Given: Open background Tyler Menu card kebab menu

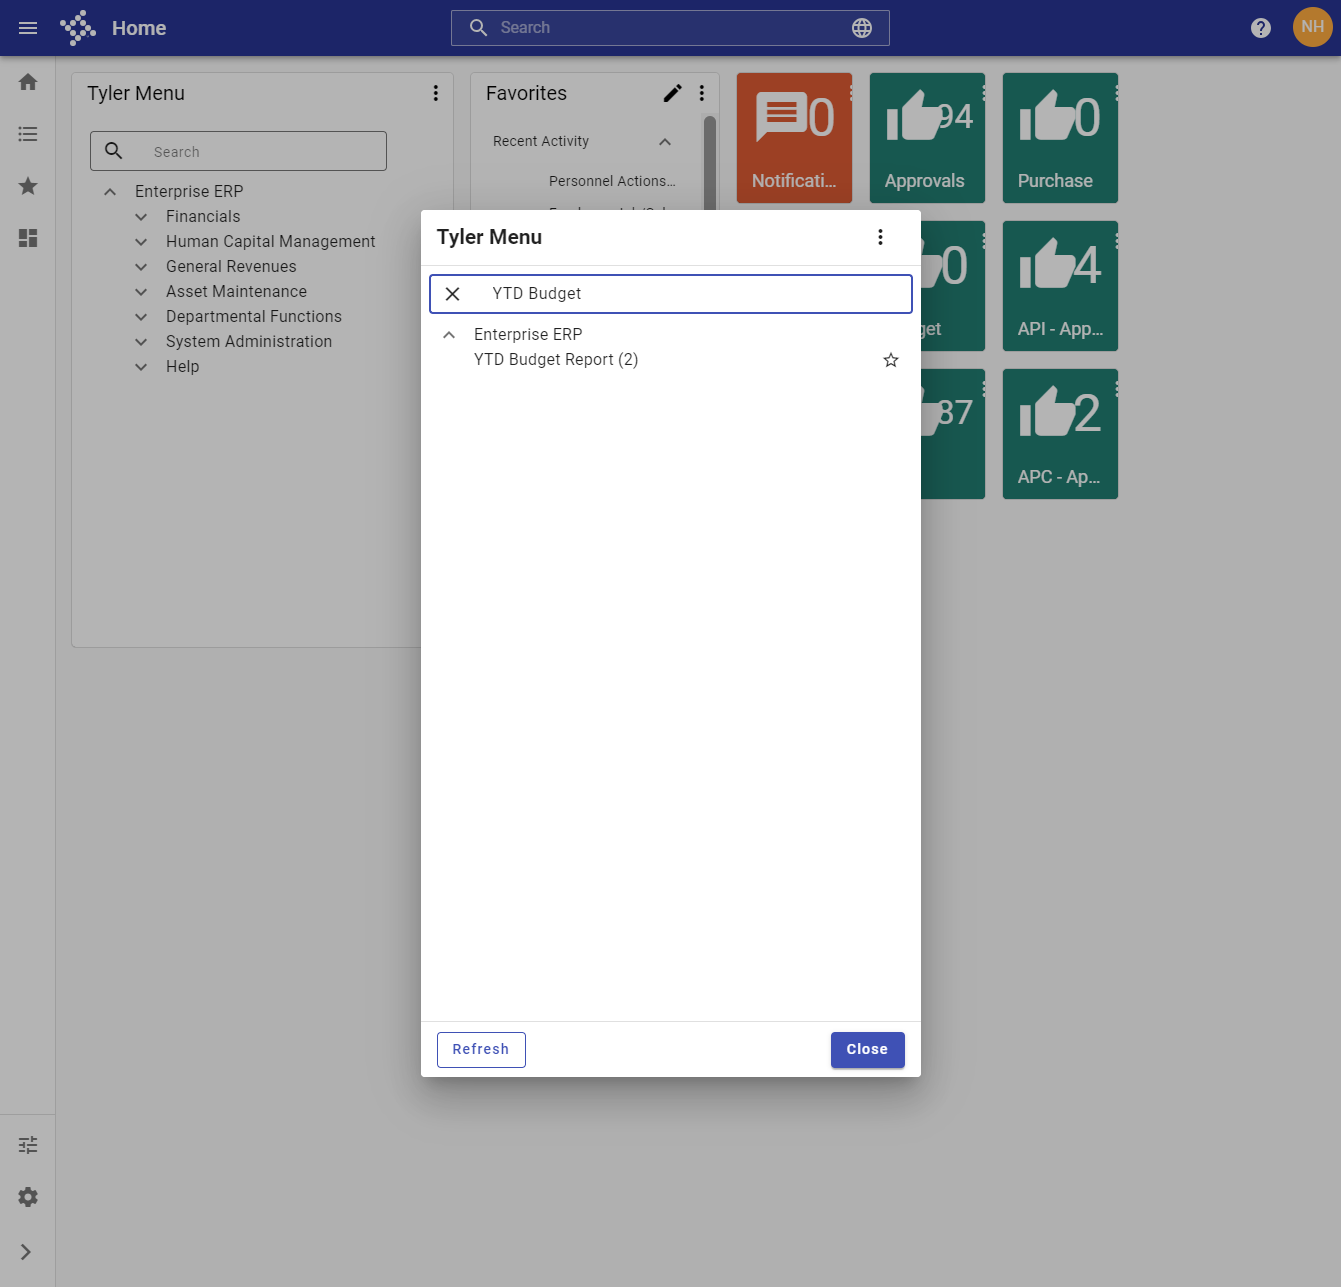Looking at the screenshot, I should [x=435, y=93].
